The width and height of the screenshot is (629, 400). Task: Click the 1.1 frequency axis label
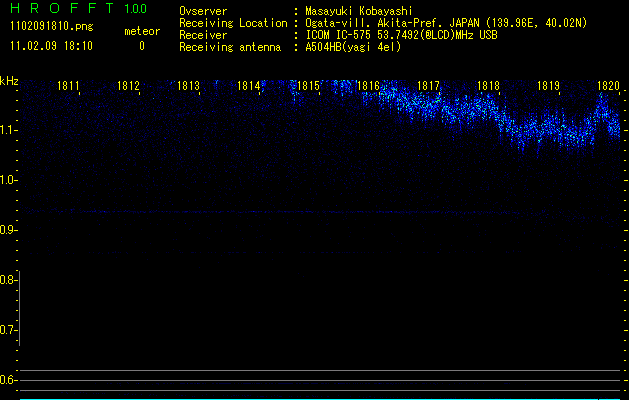coord(8,130)
